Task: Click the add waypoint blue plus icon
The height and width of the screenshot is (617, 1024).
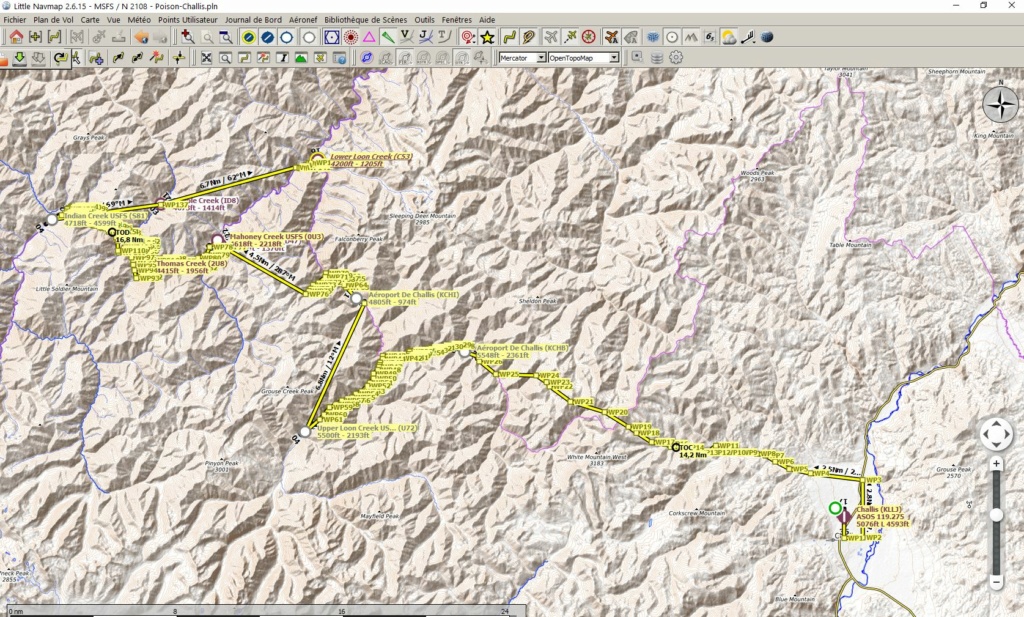Action: 96,58
